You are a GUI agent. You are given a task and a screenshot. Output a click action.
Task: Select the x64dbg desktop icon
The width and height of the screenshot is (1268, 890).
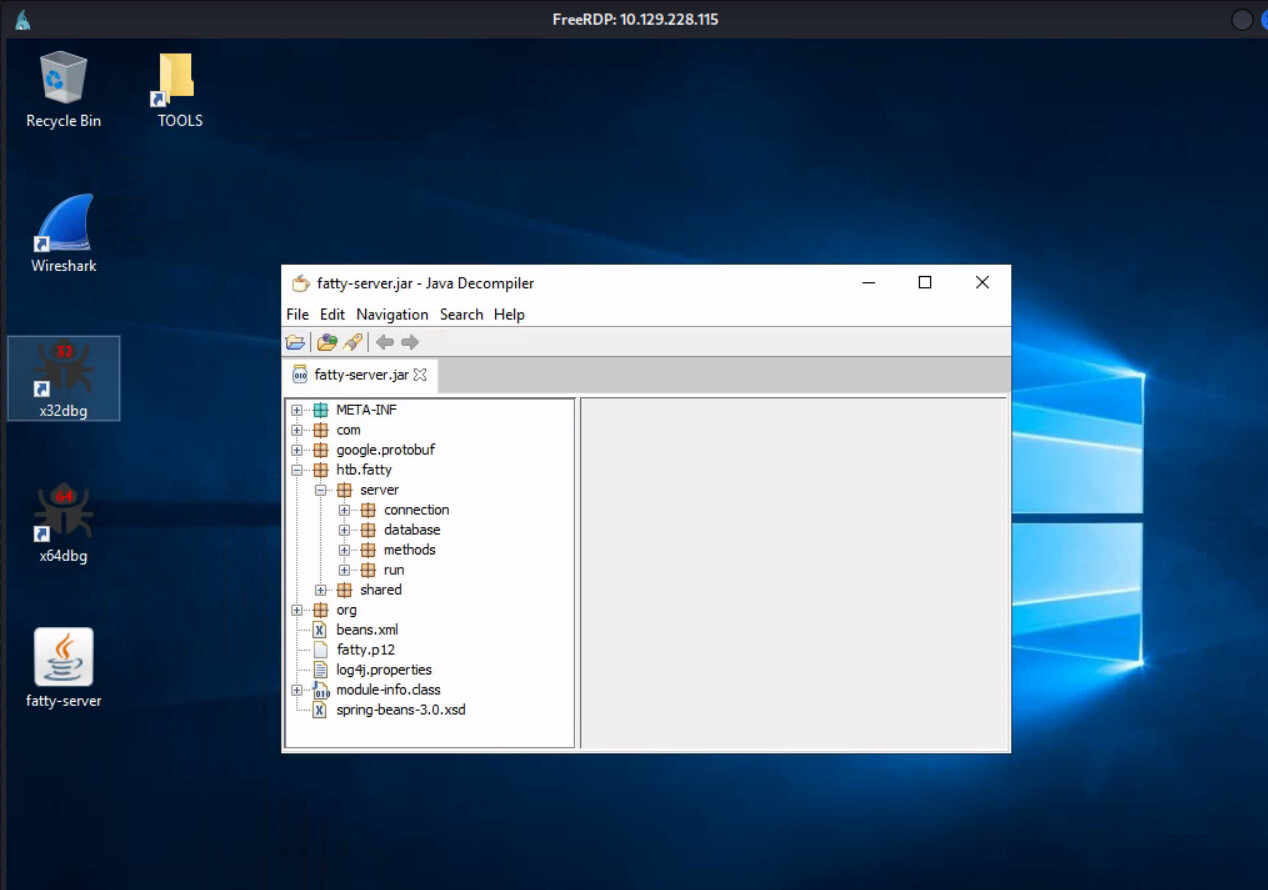pyautogui.click(x=64, y=523)
